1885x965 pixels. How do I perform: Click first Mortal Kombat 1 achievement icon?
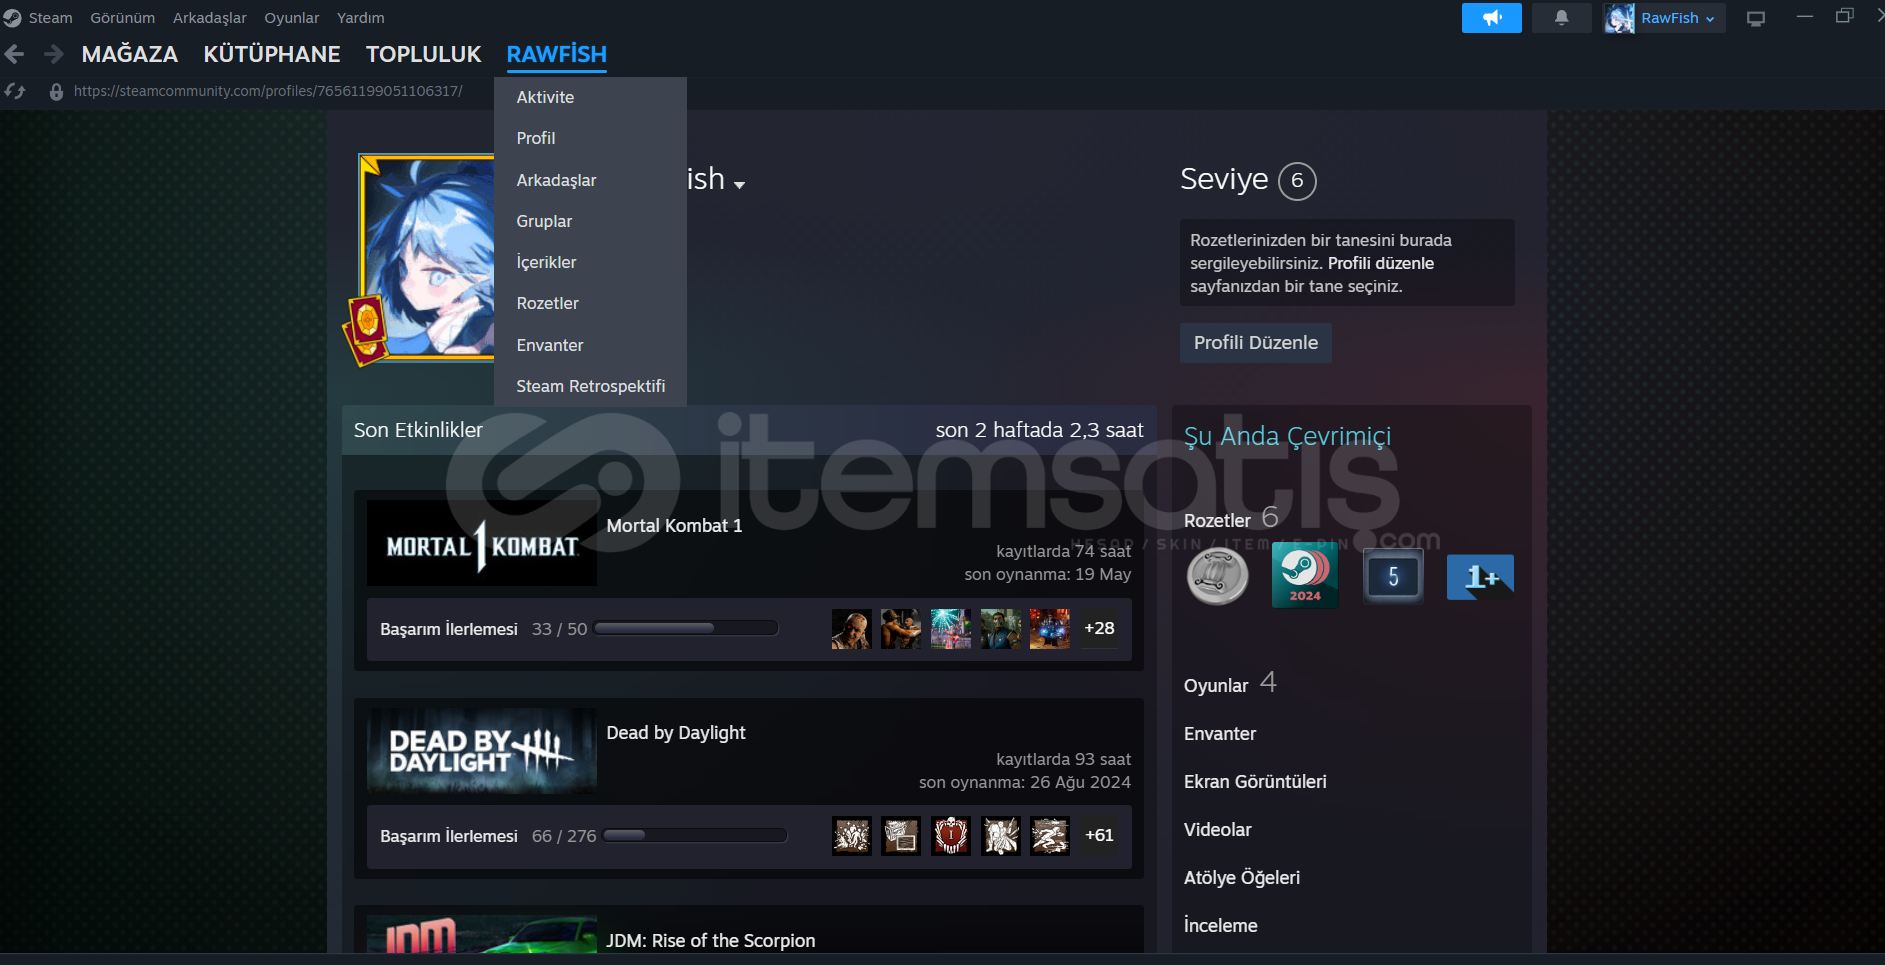pyautogui.click(x=852, y=629)
